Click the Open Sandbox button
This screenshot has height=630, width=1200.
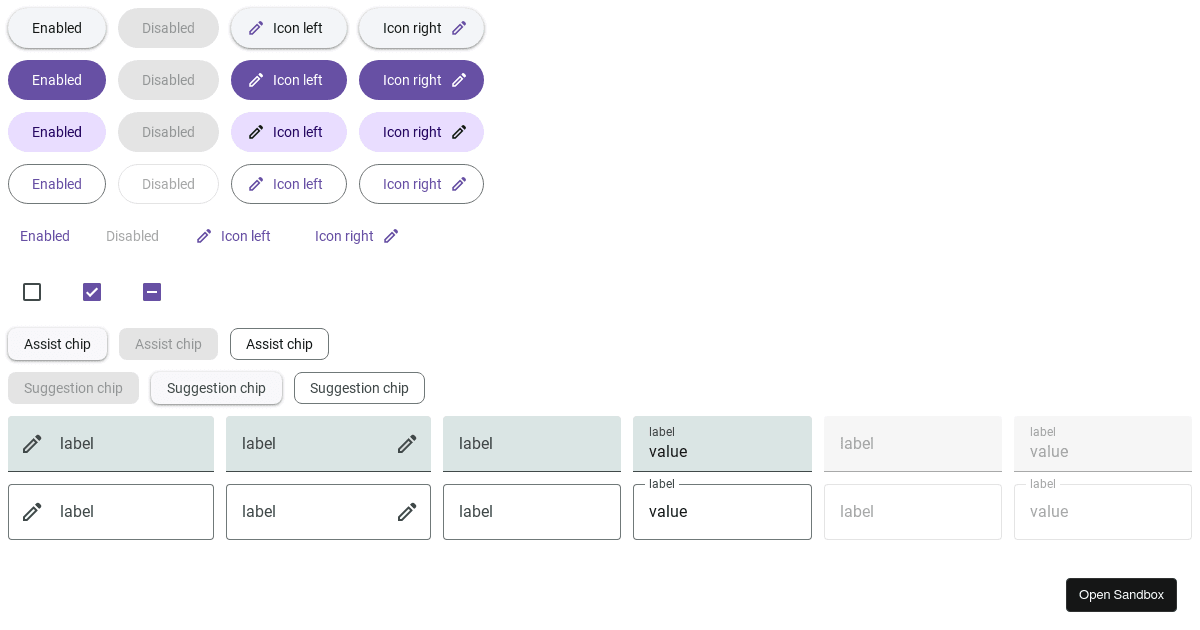(x=1121, y=595)
